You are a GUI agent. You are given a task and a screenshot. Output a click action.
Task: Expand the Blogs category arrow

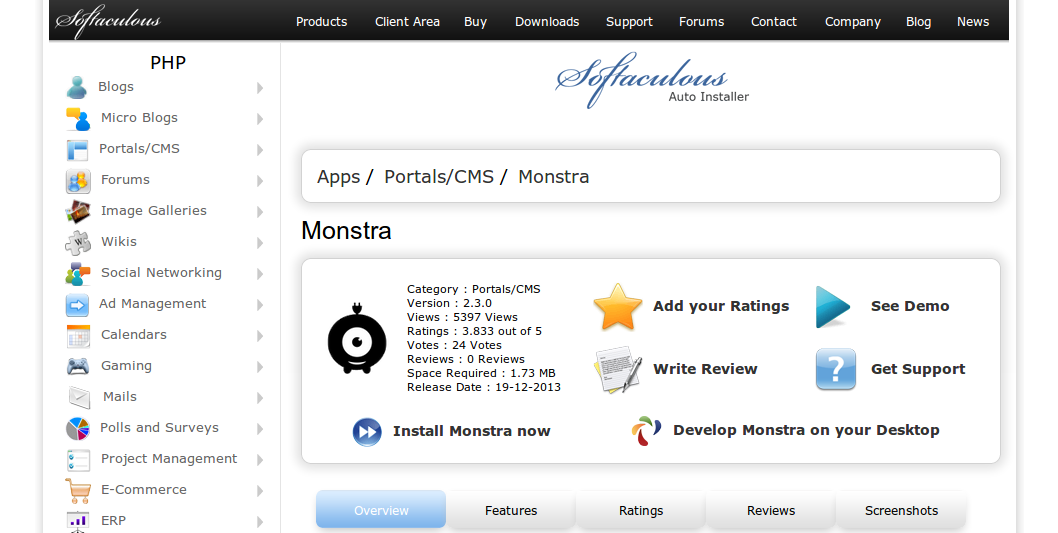tap(260, 88)
